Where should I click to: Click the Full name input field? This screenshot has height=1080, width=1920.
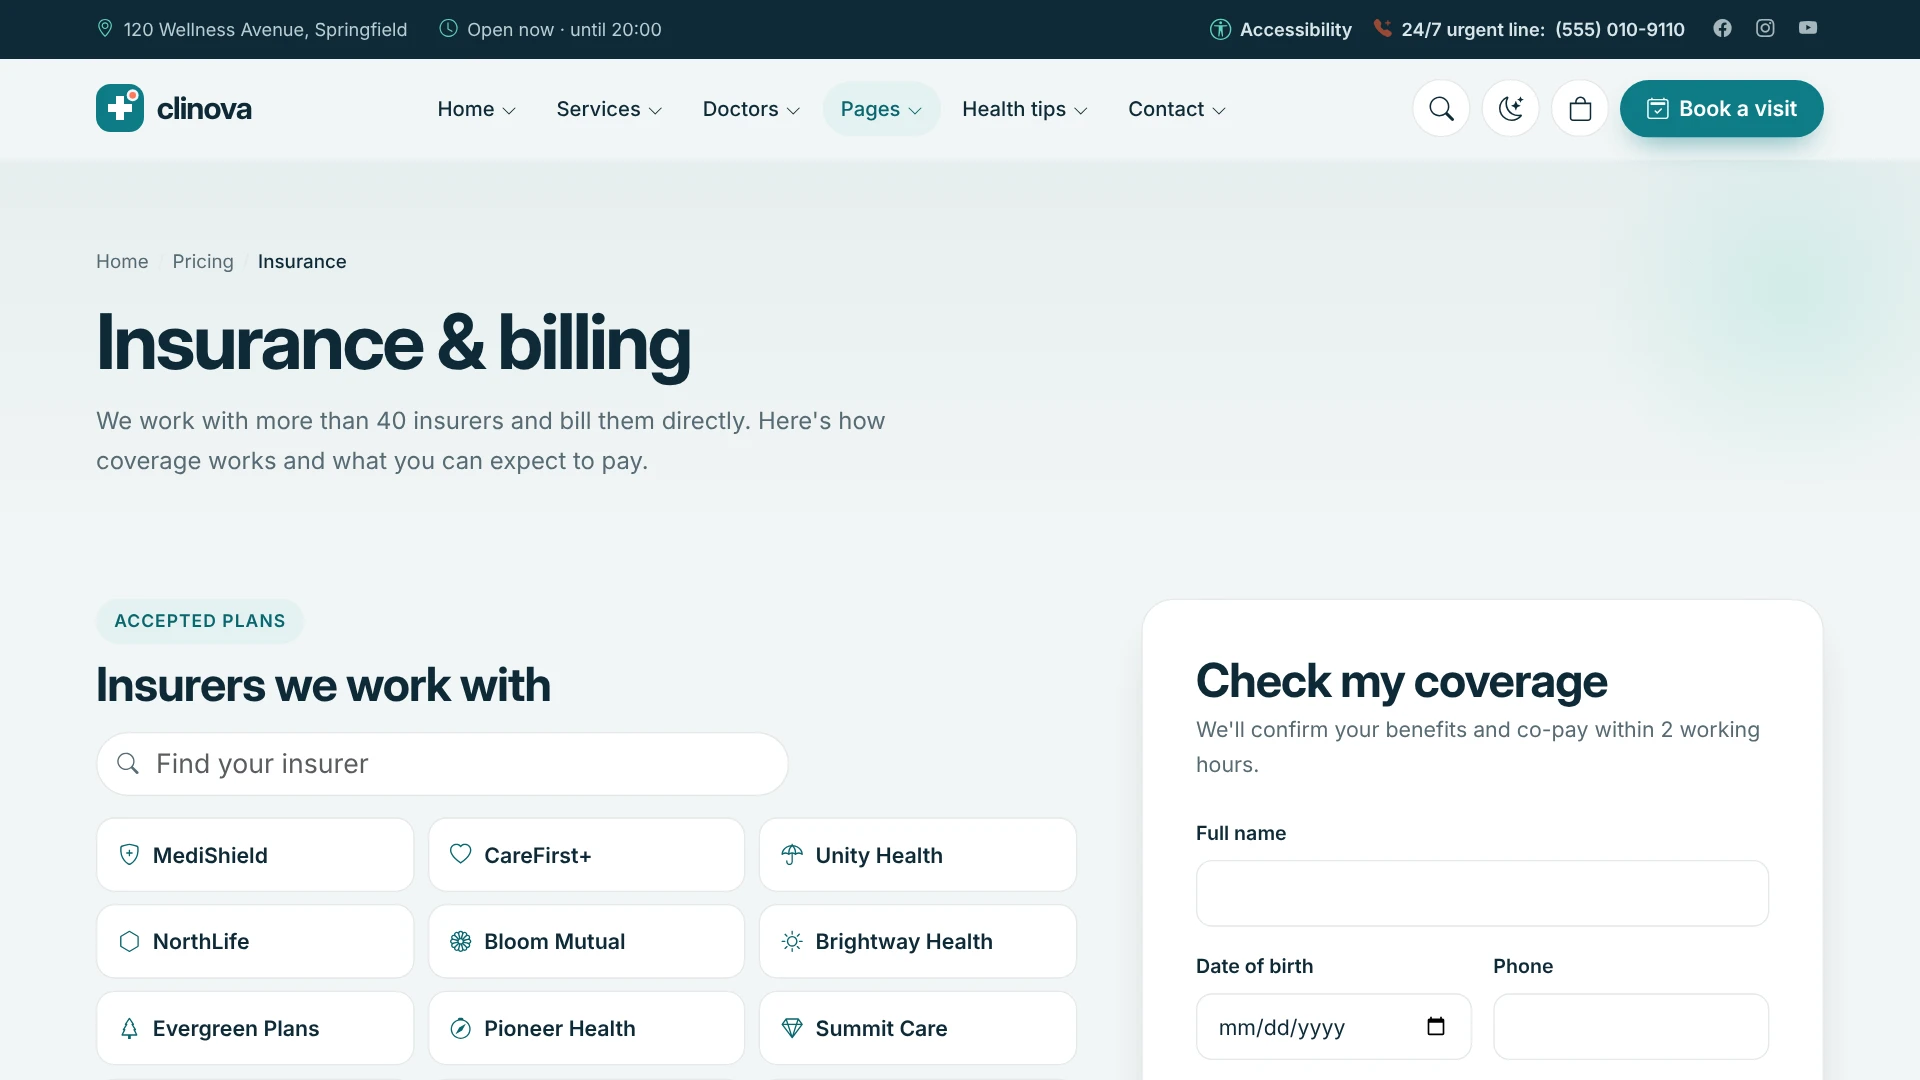tap(1482, 893)
